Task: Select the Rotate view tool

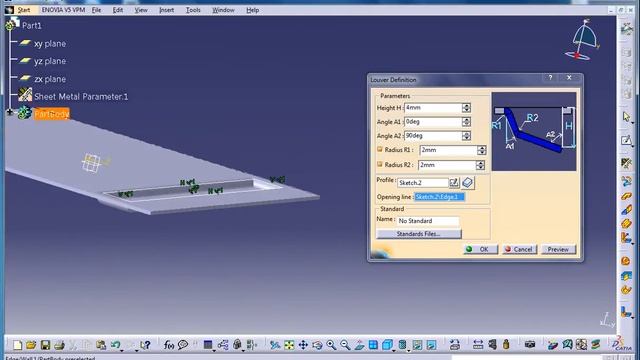Action: [x=317, y=345]
